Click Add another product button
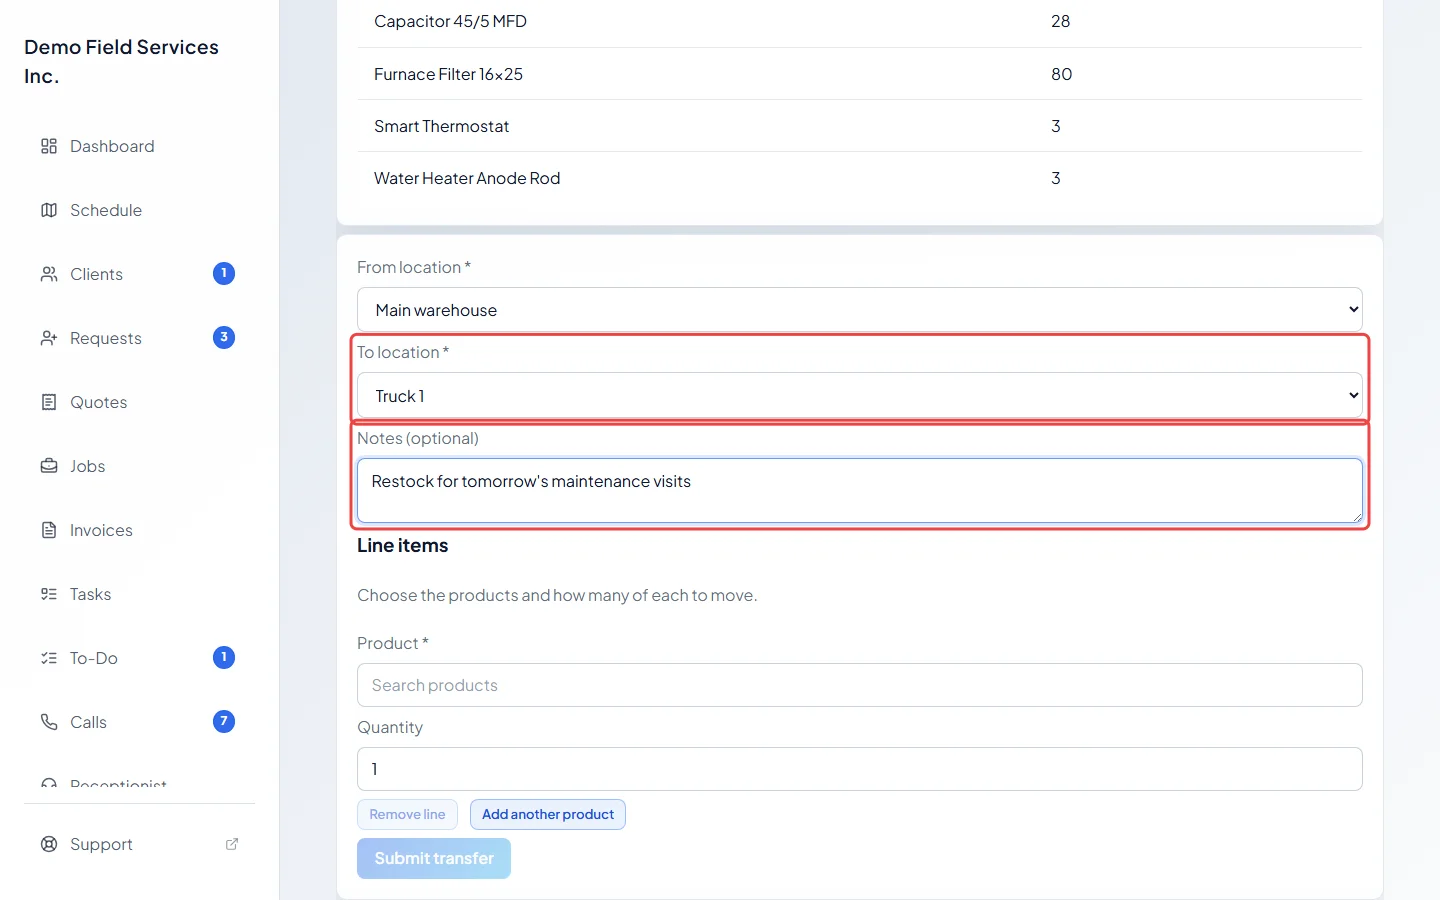The image size is (1440, 900). (548, 814)
